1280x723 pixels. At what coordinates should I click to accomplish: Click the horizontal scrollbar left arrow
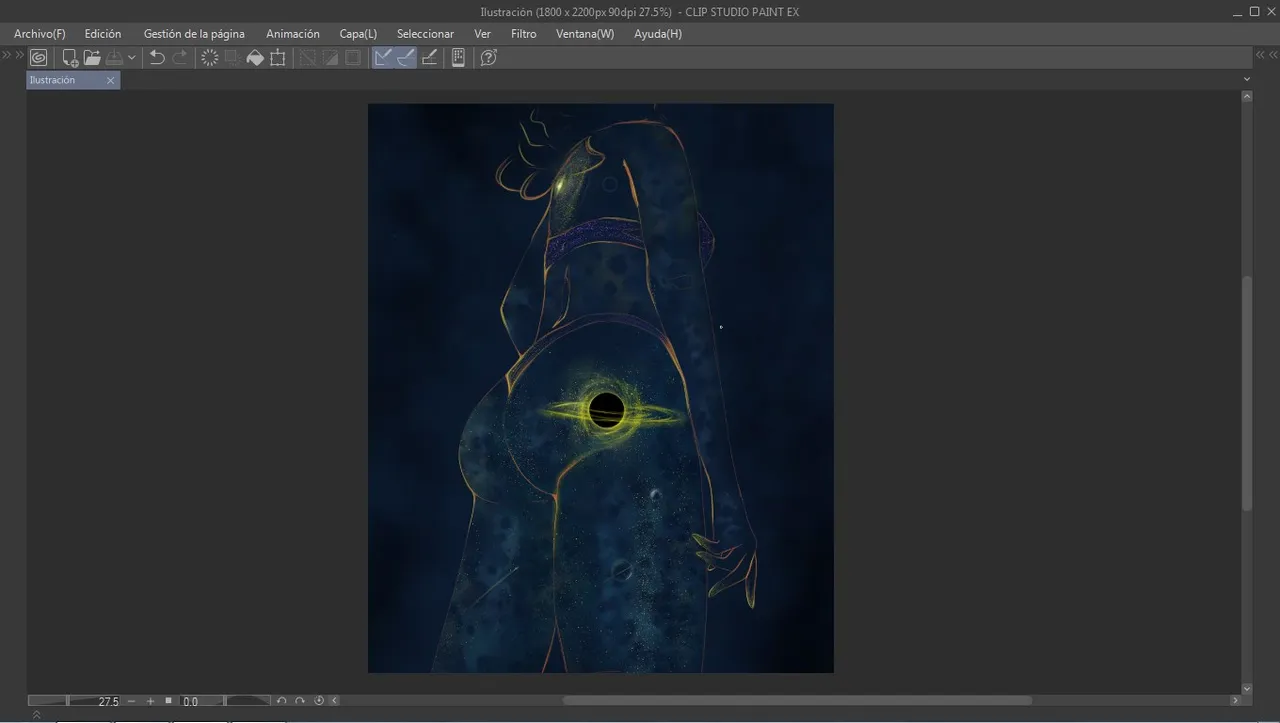click(334, 701)
